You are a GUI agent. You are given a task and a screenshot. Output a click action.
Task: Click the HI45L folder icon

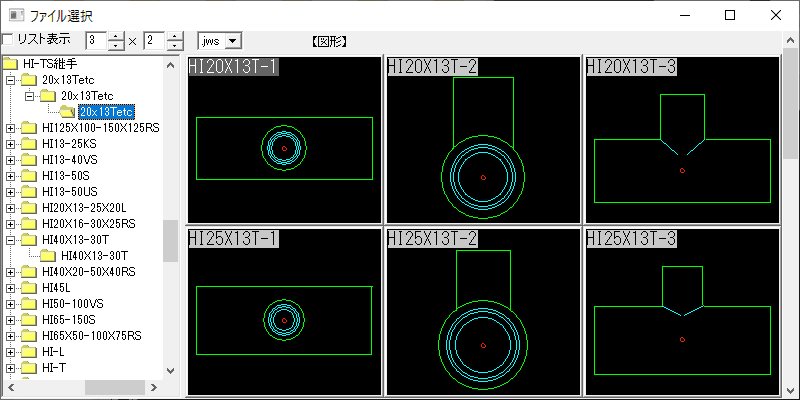click(30, 288)
